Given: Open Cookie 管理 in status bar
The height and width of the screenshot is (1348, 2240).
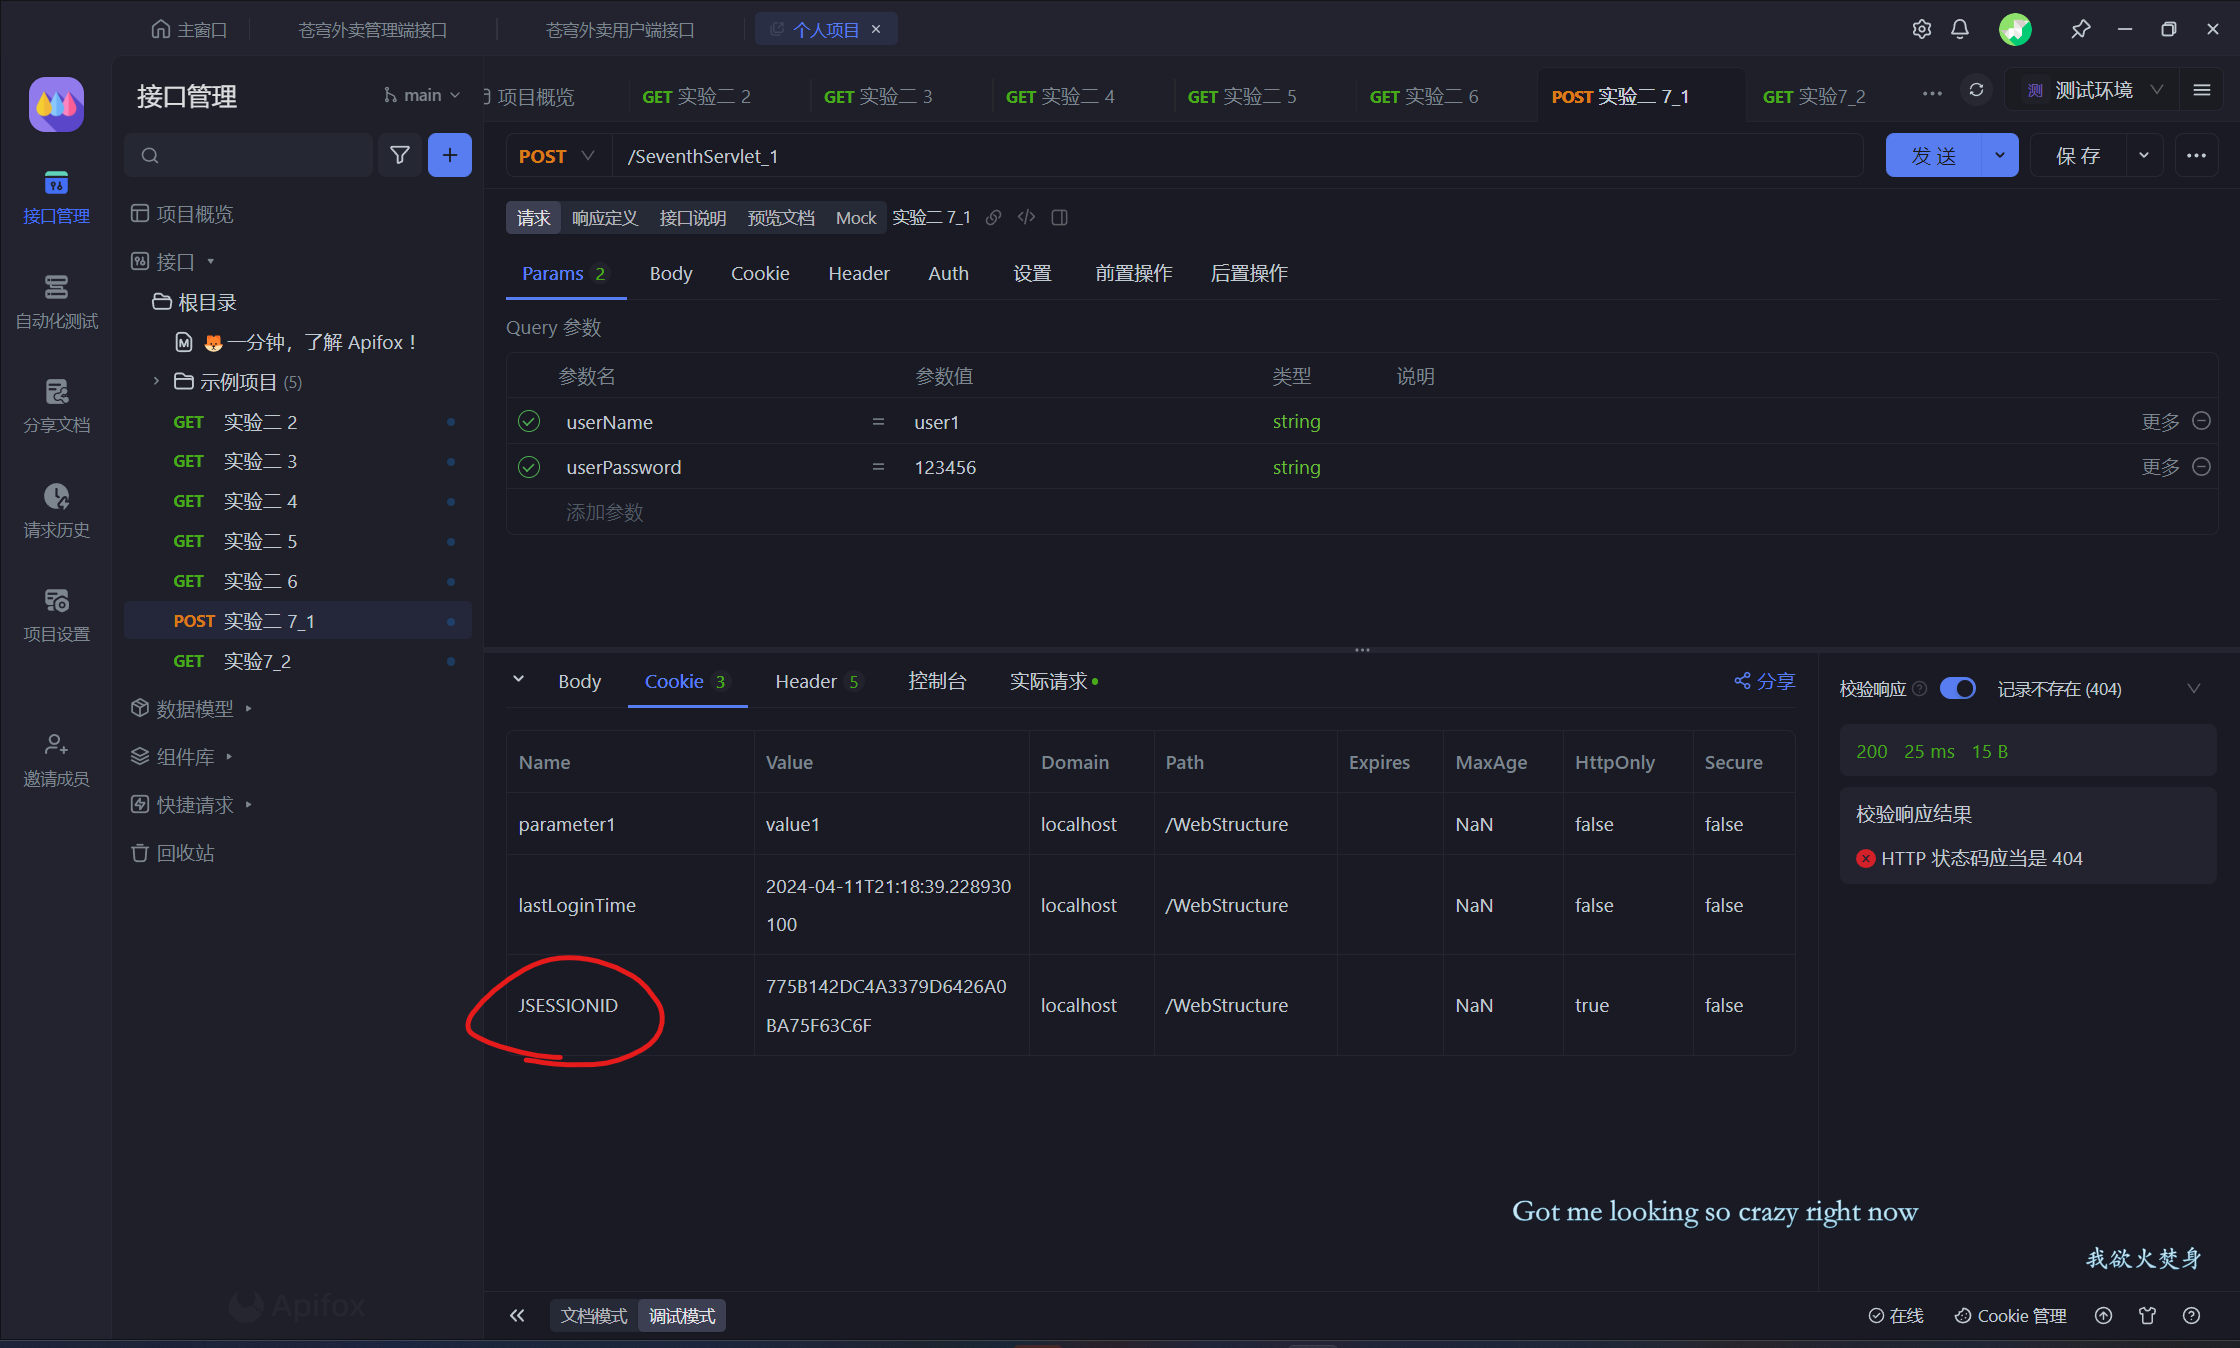Looking at the screenshot, I should 2010,1315.
